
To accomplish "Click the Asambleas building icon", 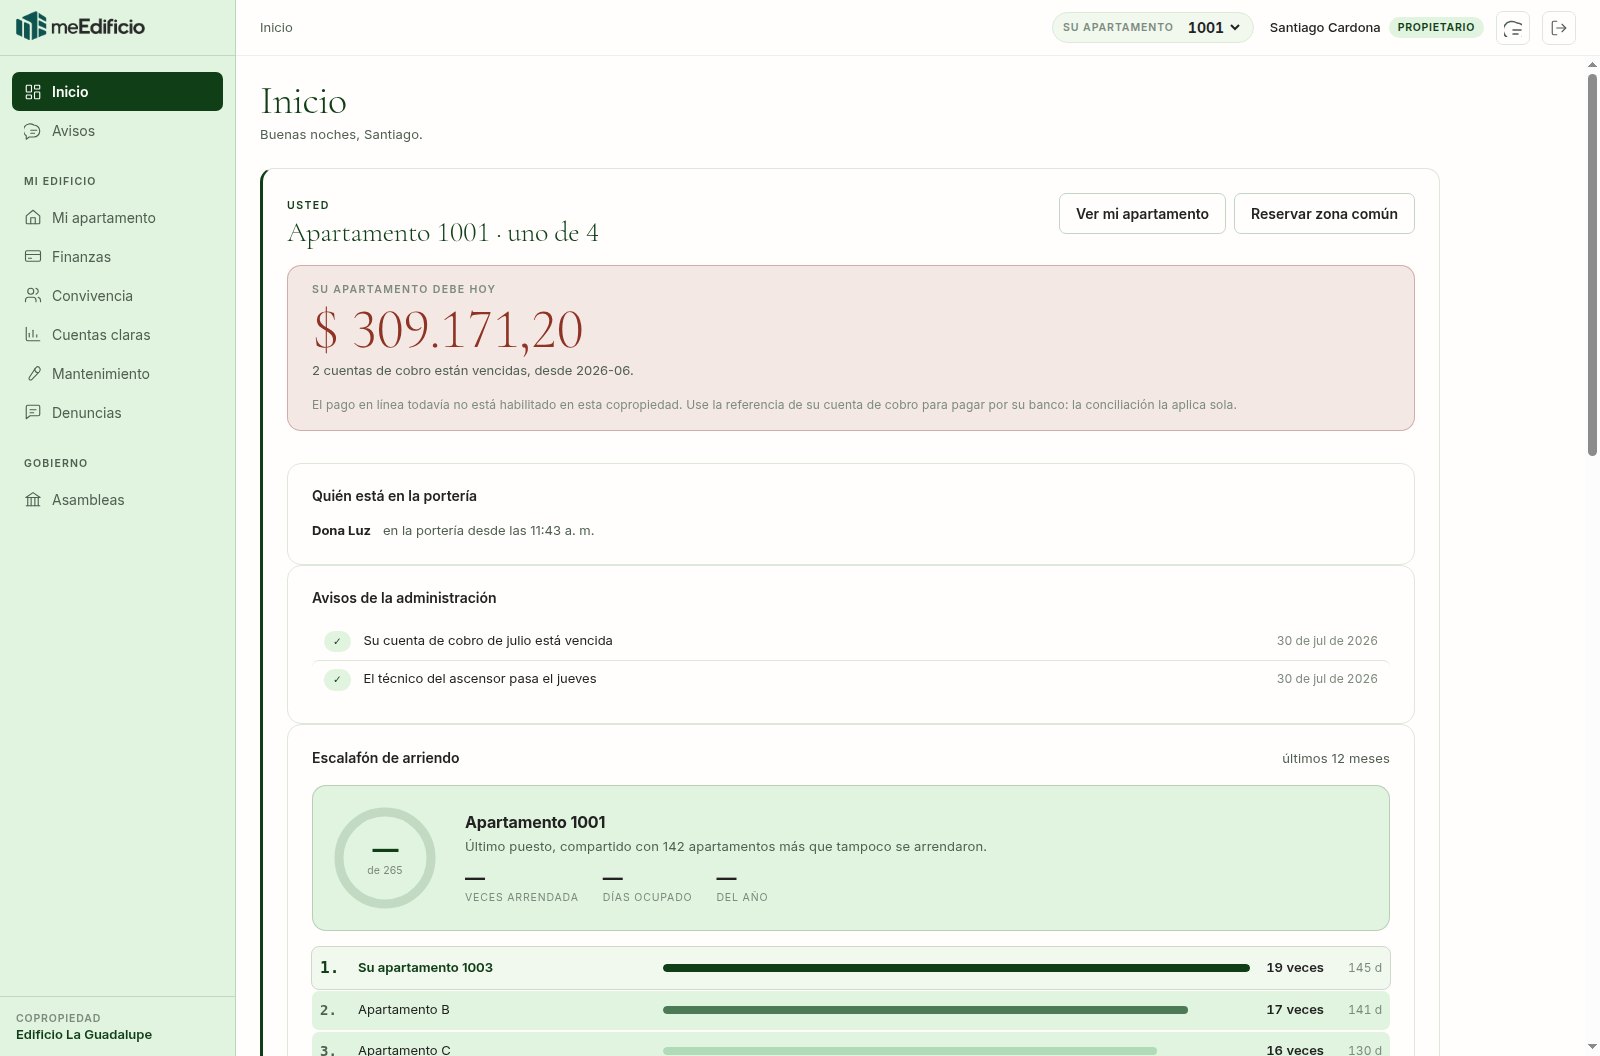I will [33, 500].
